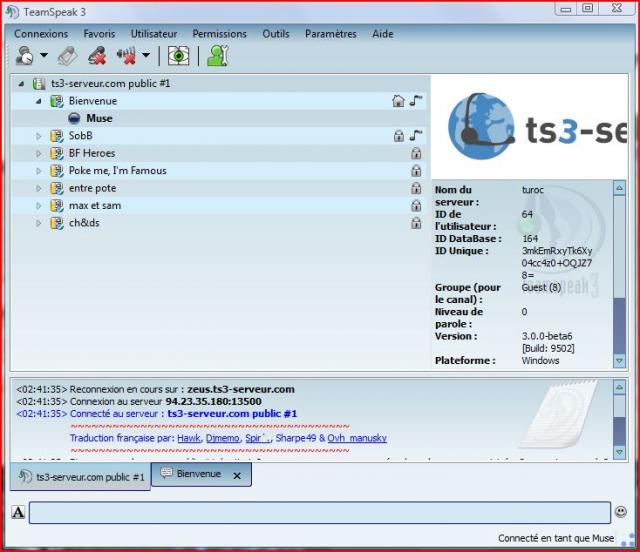Click the green user wrench icon

click(x=218, y=56)
